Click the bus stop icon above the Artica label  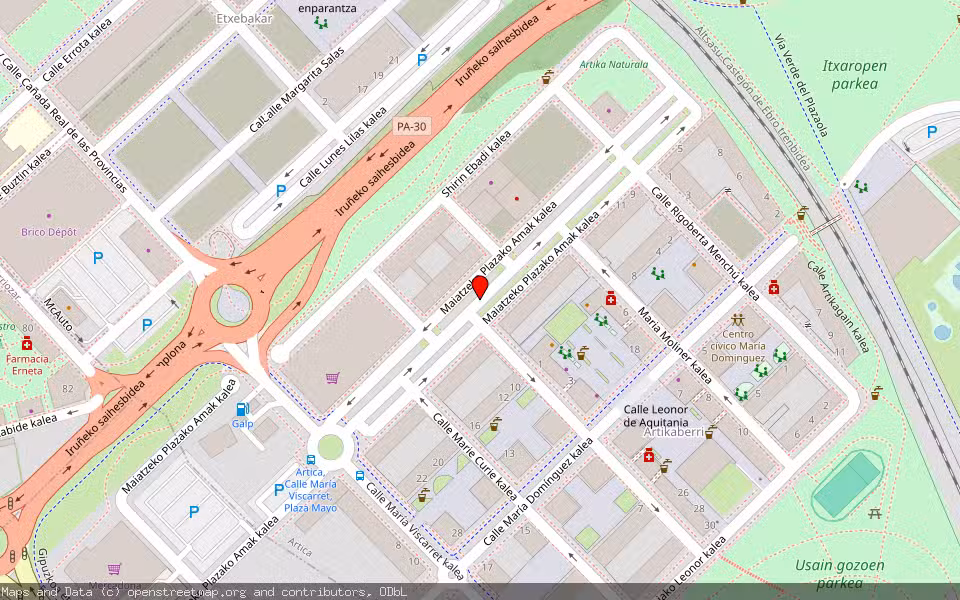[x=310, y=459]
